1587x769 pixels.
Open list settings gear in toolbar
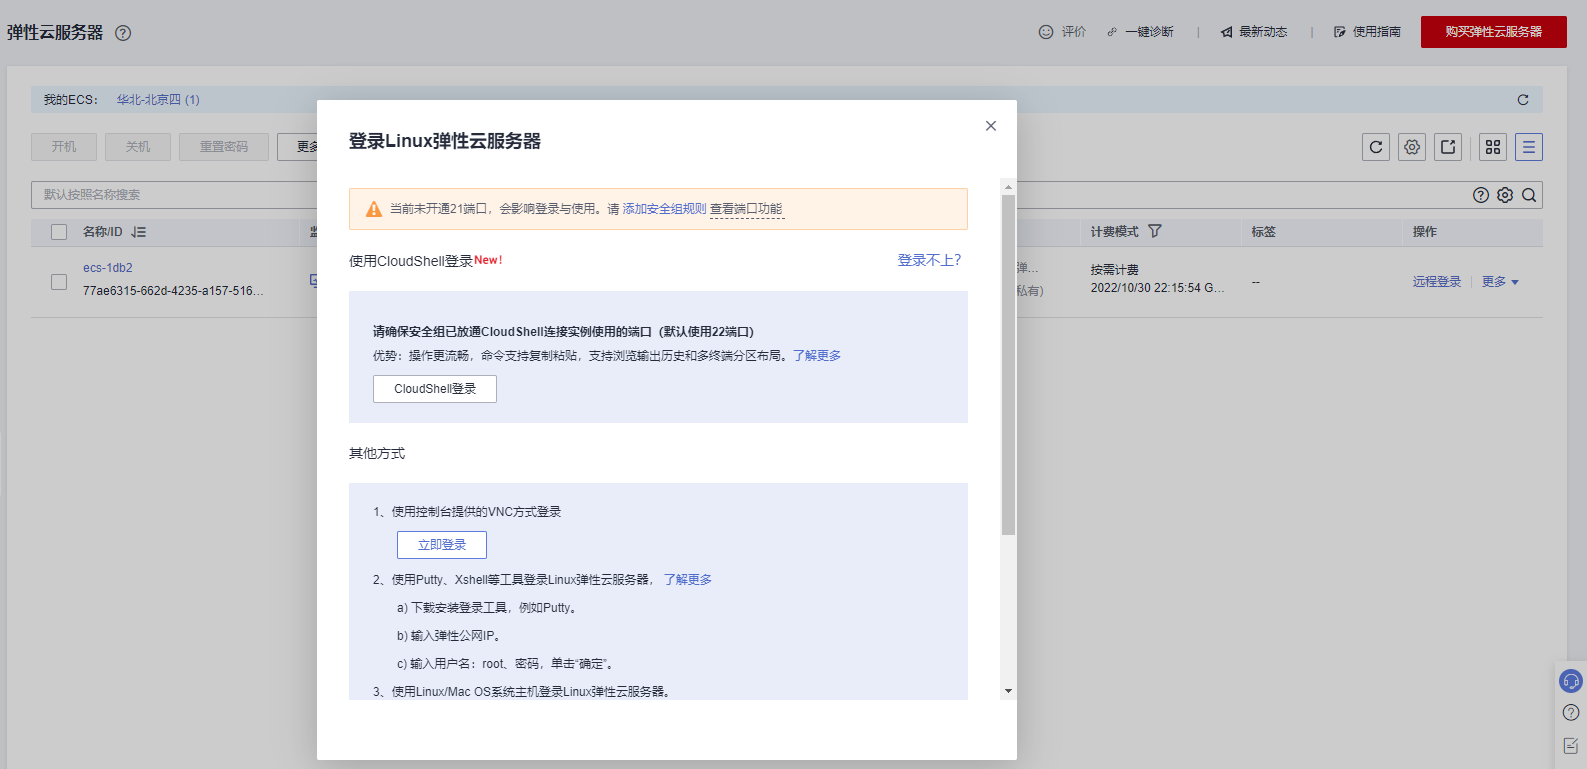(1412, 147)
